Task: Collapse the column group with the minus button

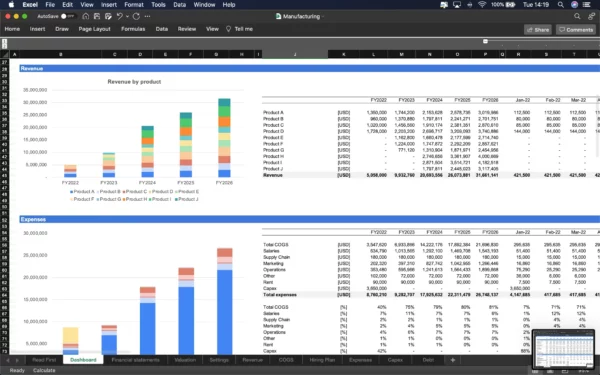Action: point(485,41)
